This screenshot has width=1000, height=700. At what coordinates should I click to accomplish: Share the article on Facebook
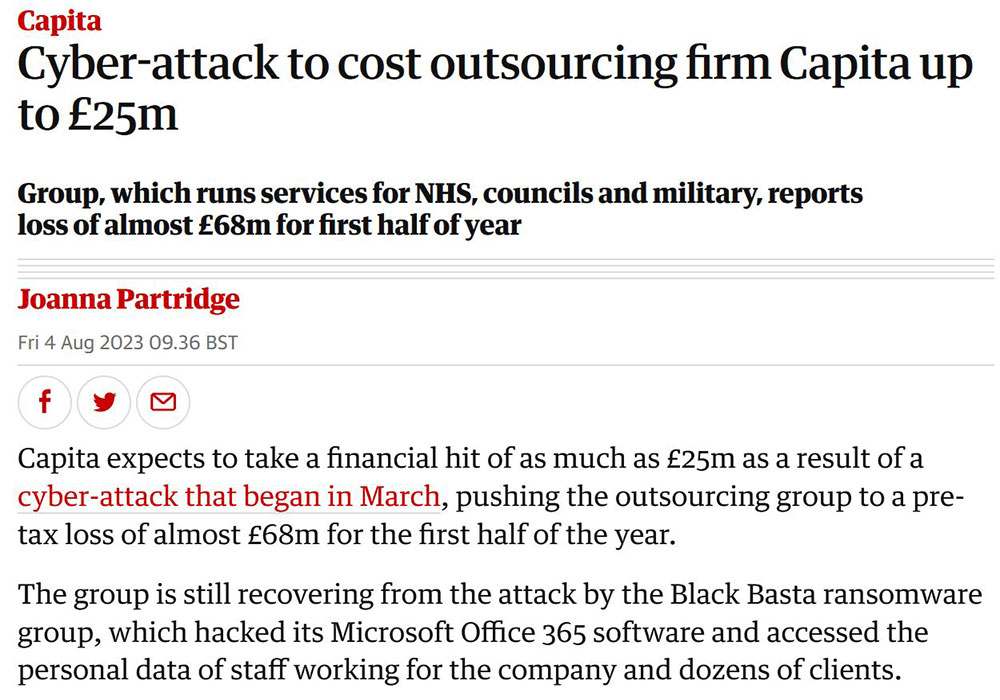45,402
